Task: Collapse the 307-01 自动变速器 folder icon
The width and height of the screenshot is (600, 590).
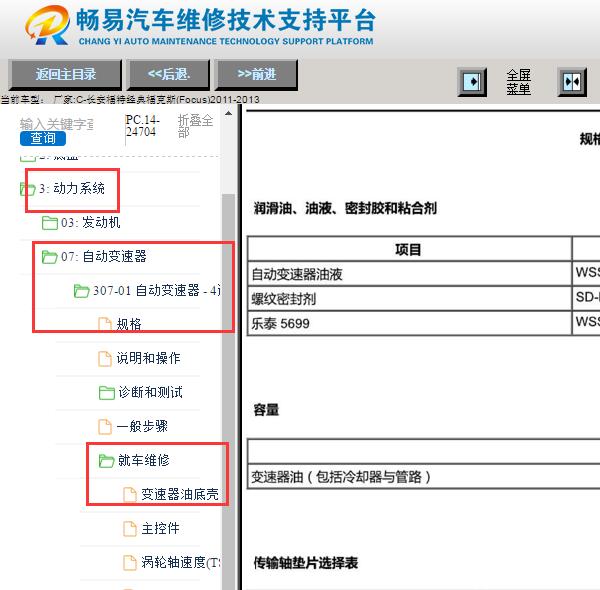Action: coord(81,291)
